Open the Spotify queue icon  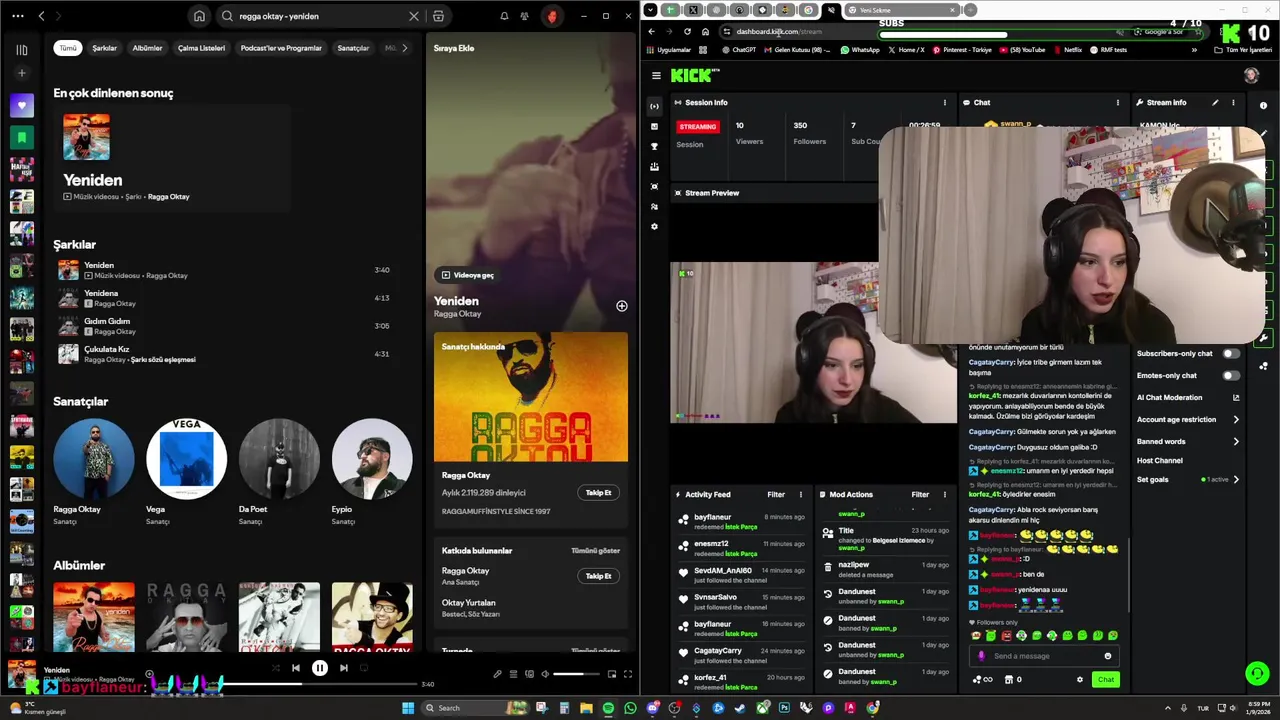point(513,674)
